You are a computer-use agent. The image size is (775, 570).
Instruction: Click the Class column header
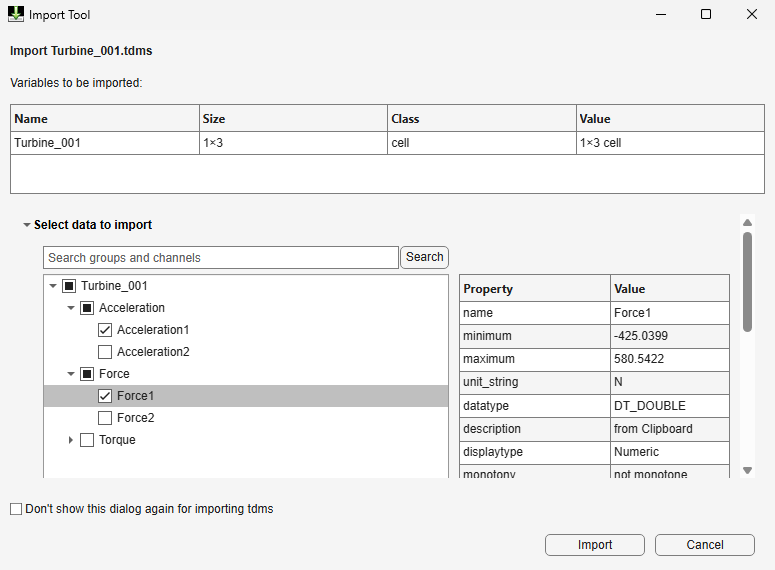482,119
